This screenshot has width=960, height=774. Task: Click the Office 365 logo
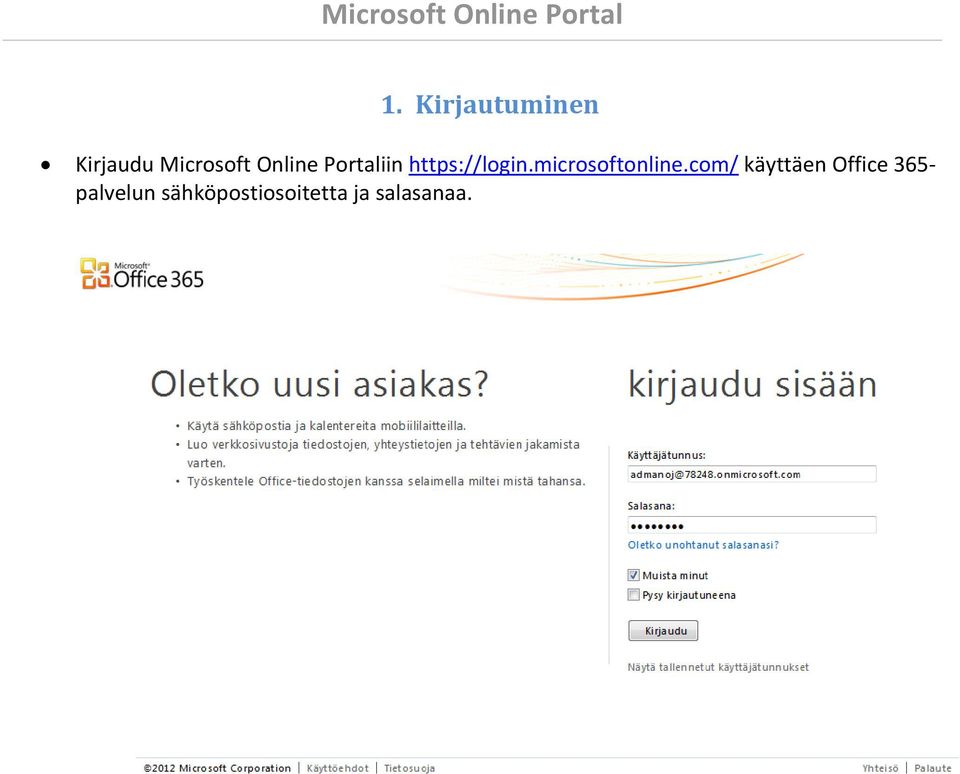click(x=141, y=274)
